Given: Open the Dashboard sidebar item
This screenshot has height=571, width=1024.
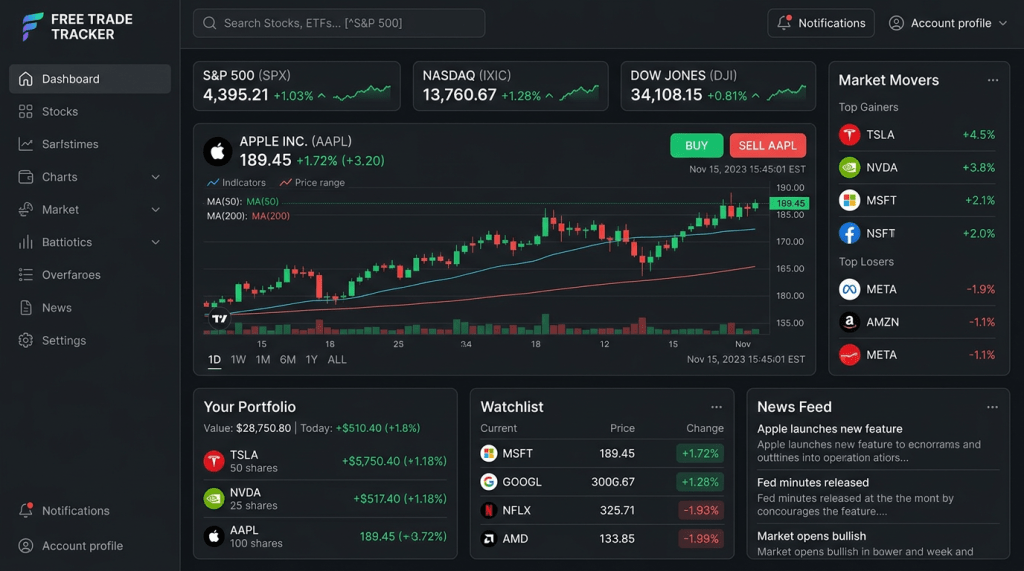Looking at the screenshot, I should click(90, 79).
